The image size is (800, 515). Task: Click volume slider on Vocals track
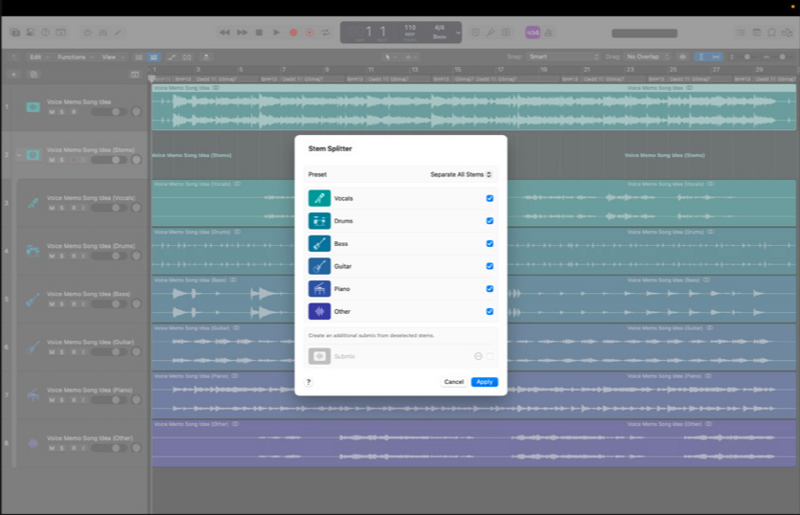click(110, 208)
